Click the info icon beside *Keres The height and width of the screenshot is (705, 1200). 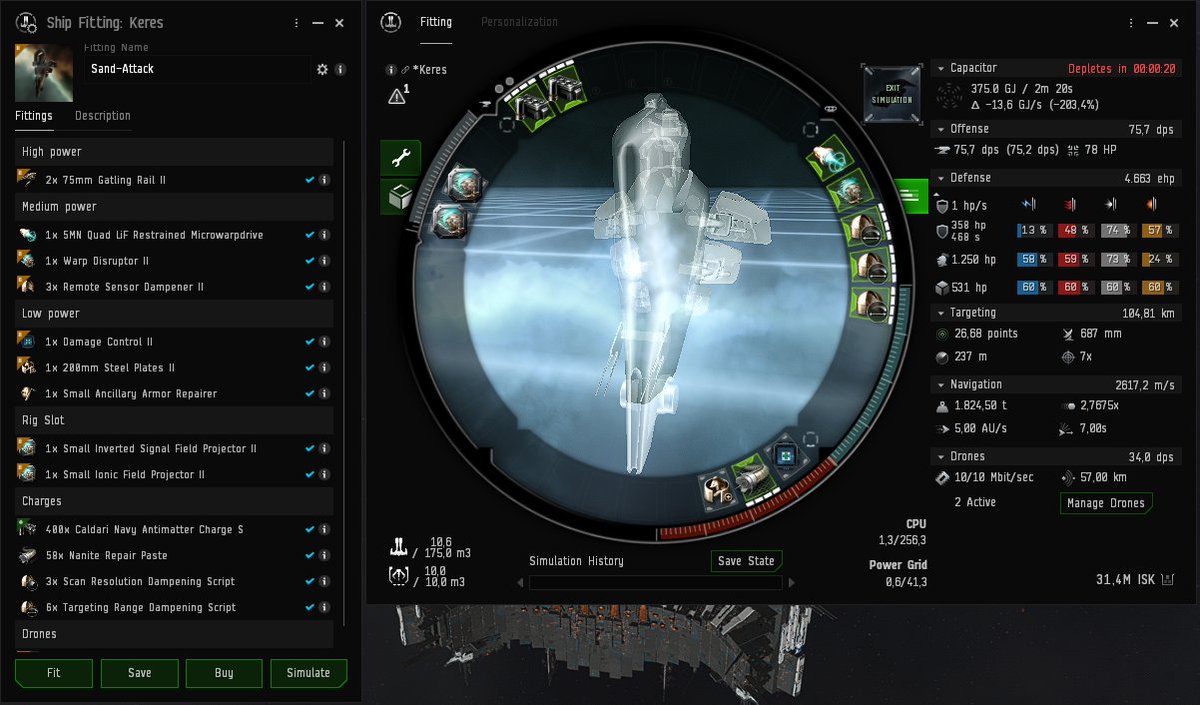pos(391,70)
